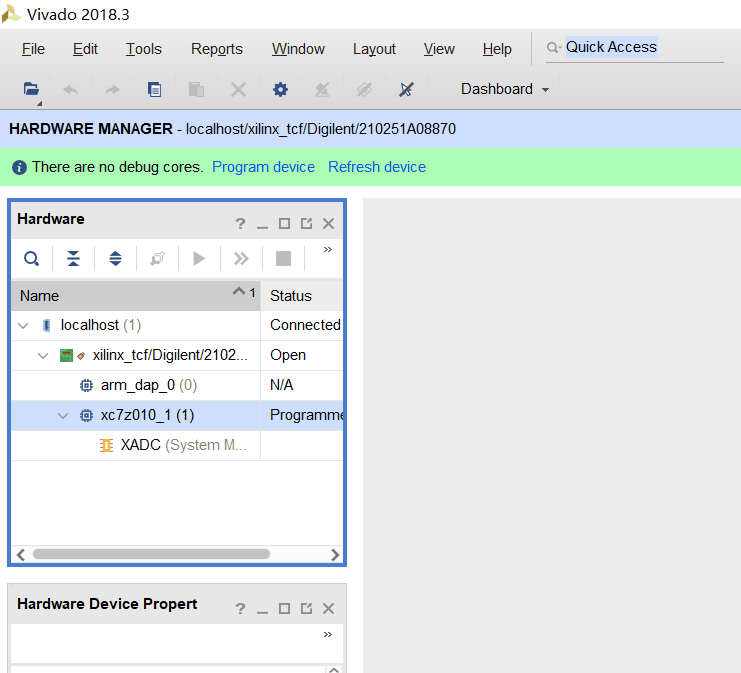
Task: Click the Collapse All icon in Hardware panel
Action: [x=73, y=259]
